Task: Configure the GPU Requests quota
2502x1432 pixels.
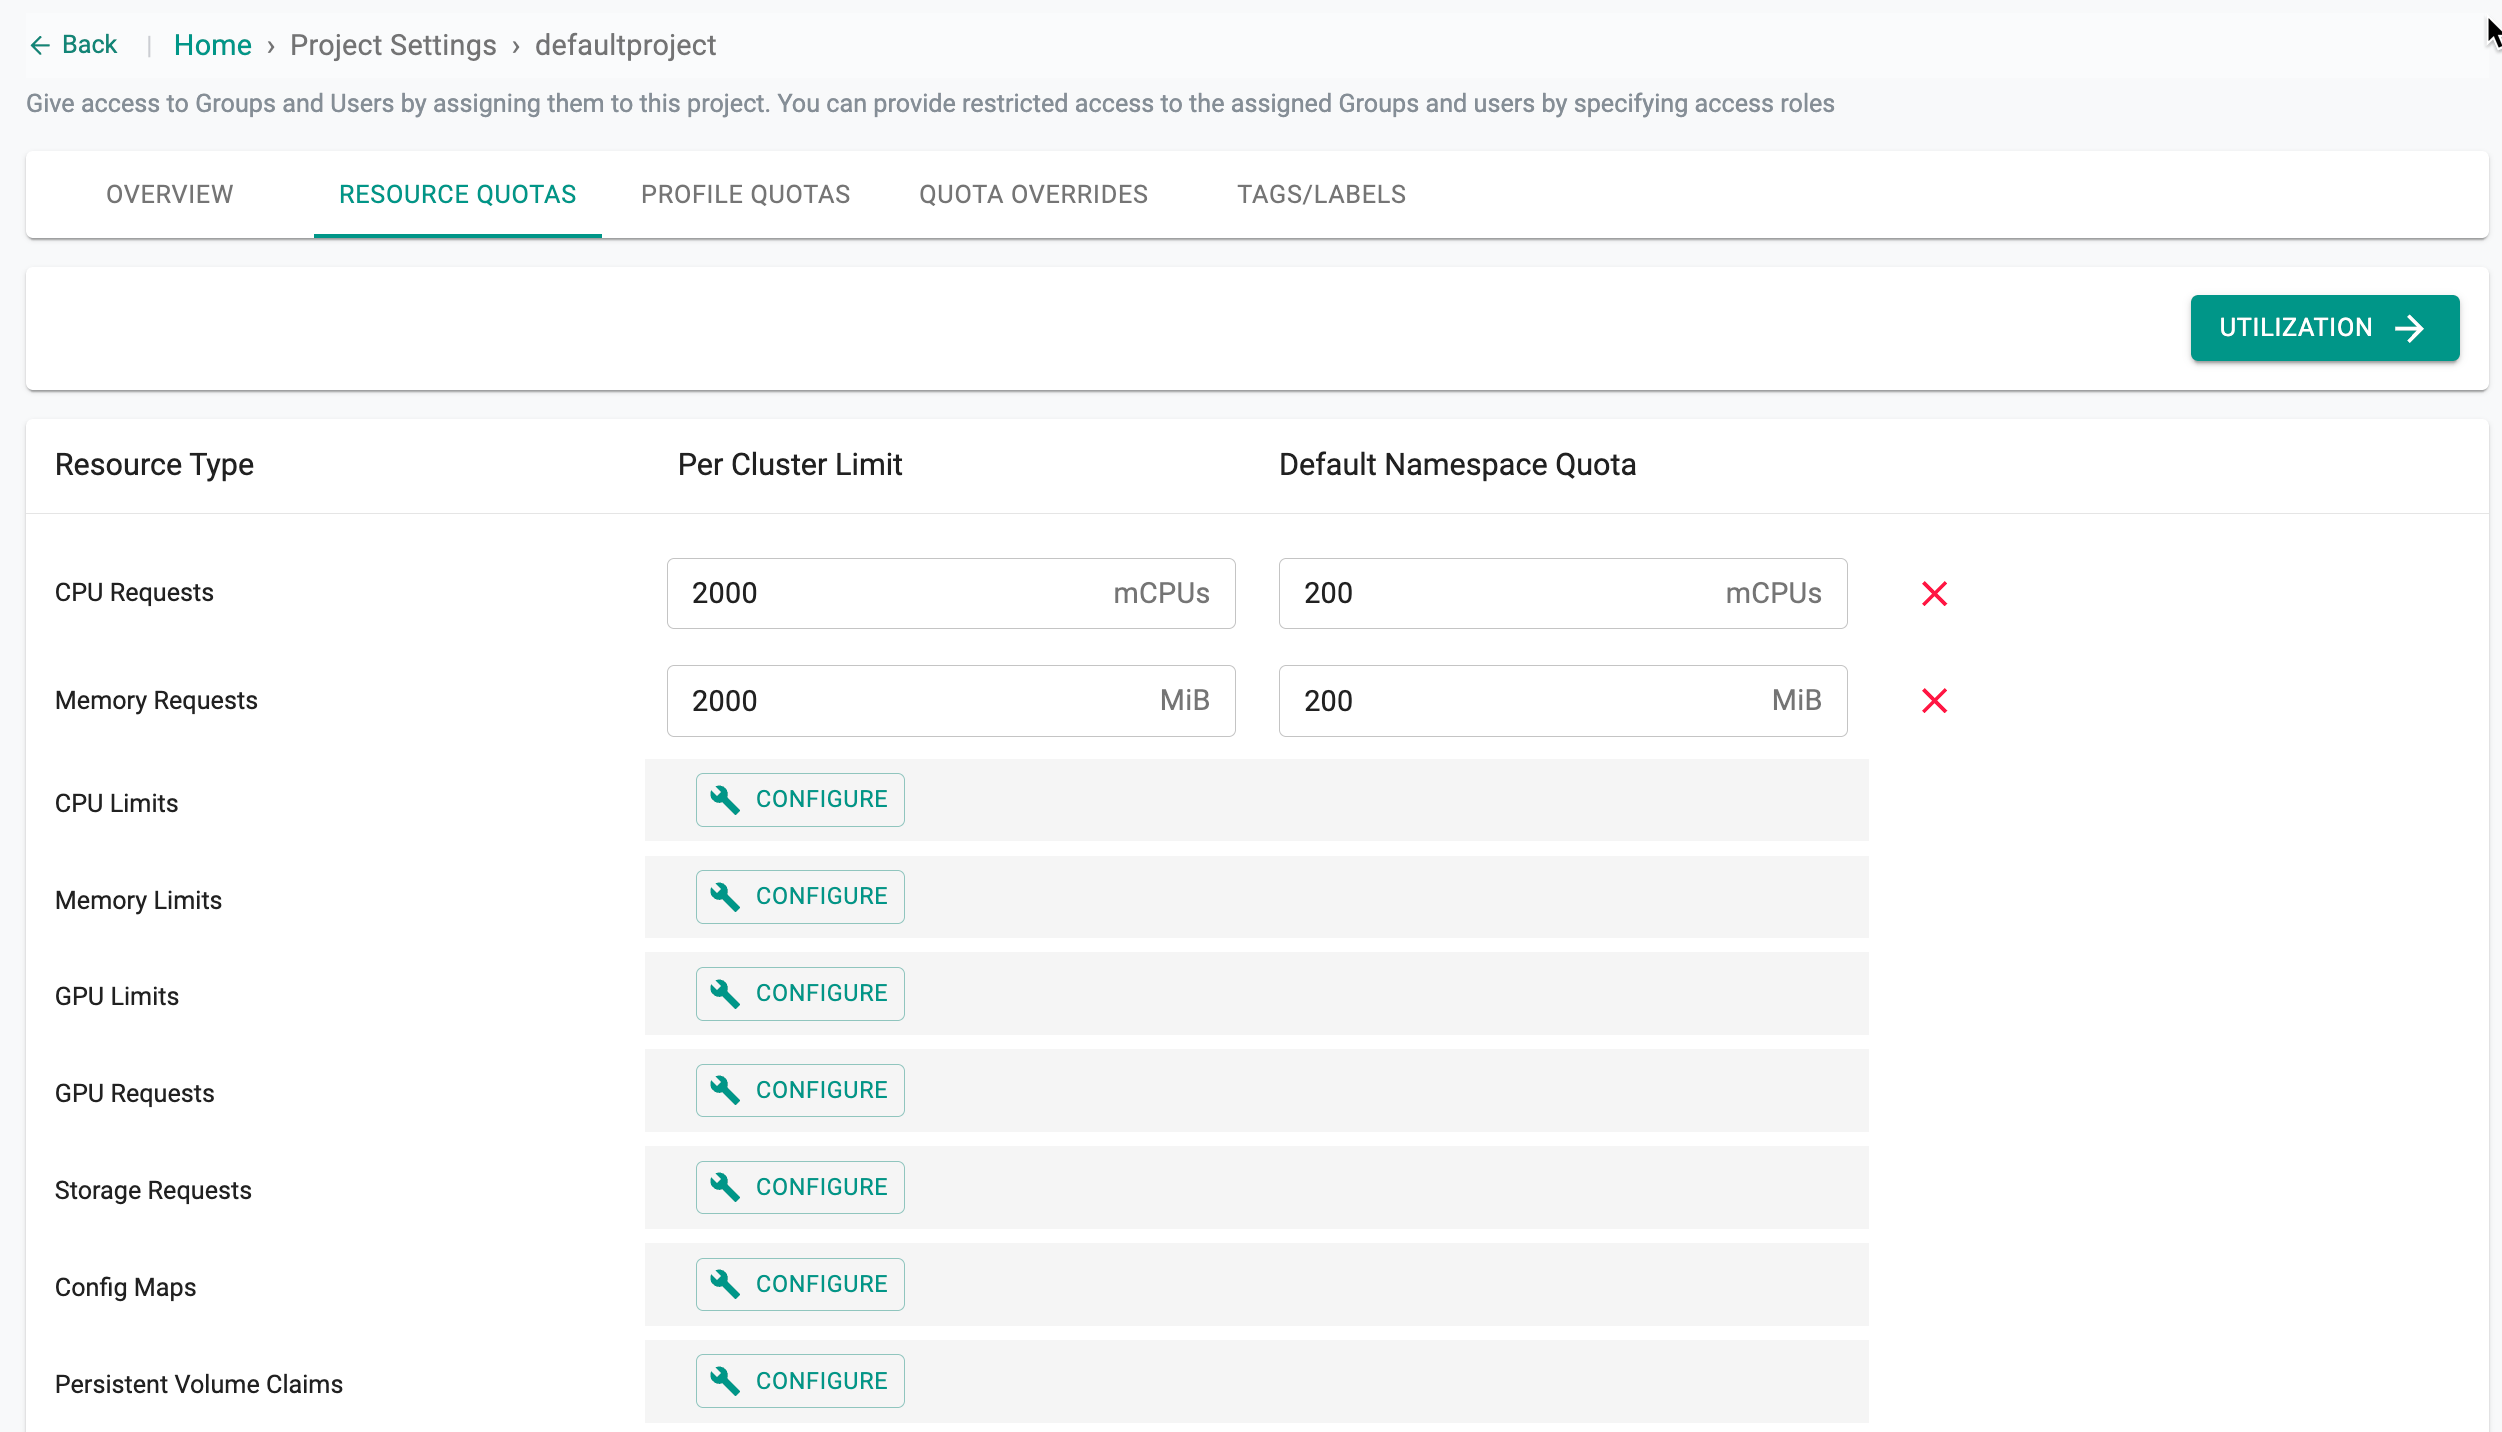Action: point(800,1091)
